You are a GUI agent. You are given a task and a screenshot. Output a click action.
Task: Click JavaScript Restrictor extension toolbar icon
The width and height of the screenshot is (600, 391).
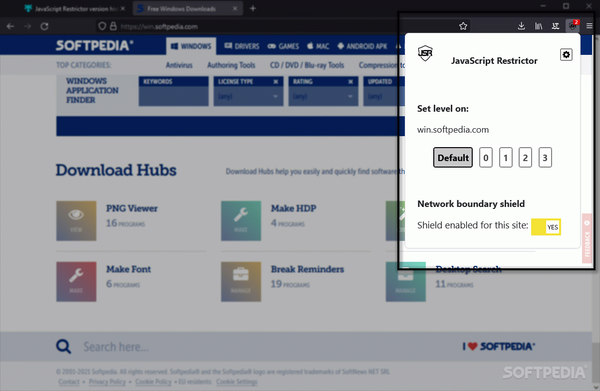[x=573, y=26]
